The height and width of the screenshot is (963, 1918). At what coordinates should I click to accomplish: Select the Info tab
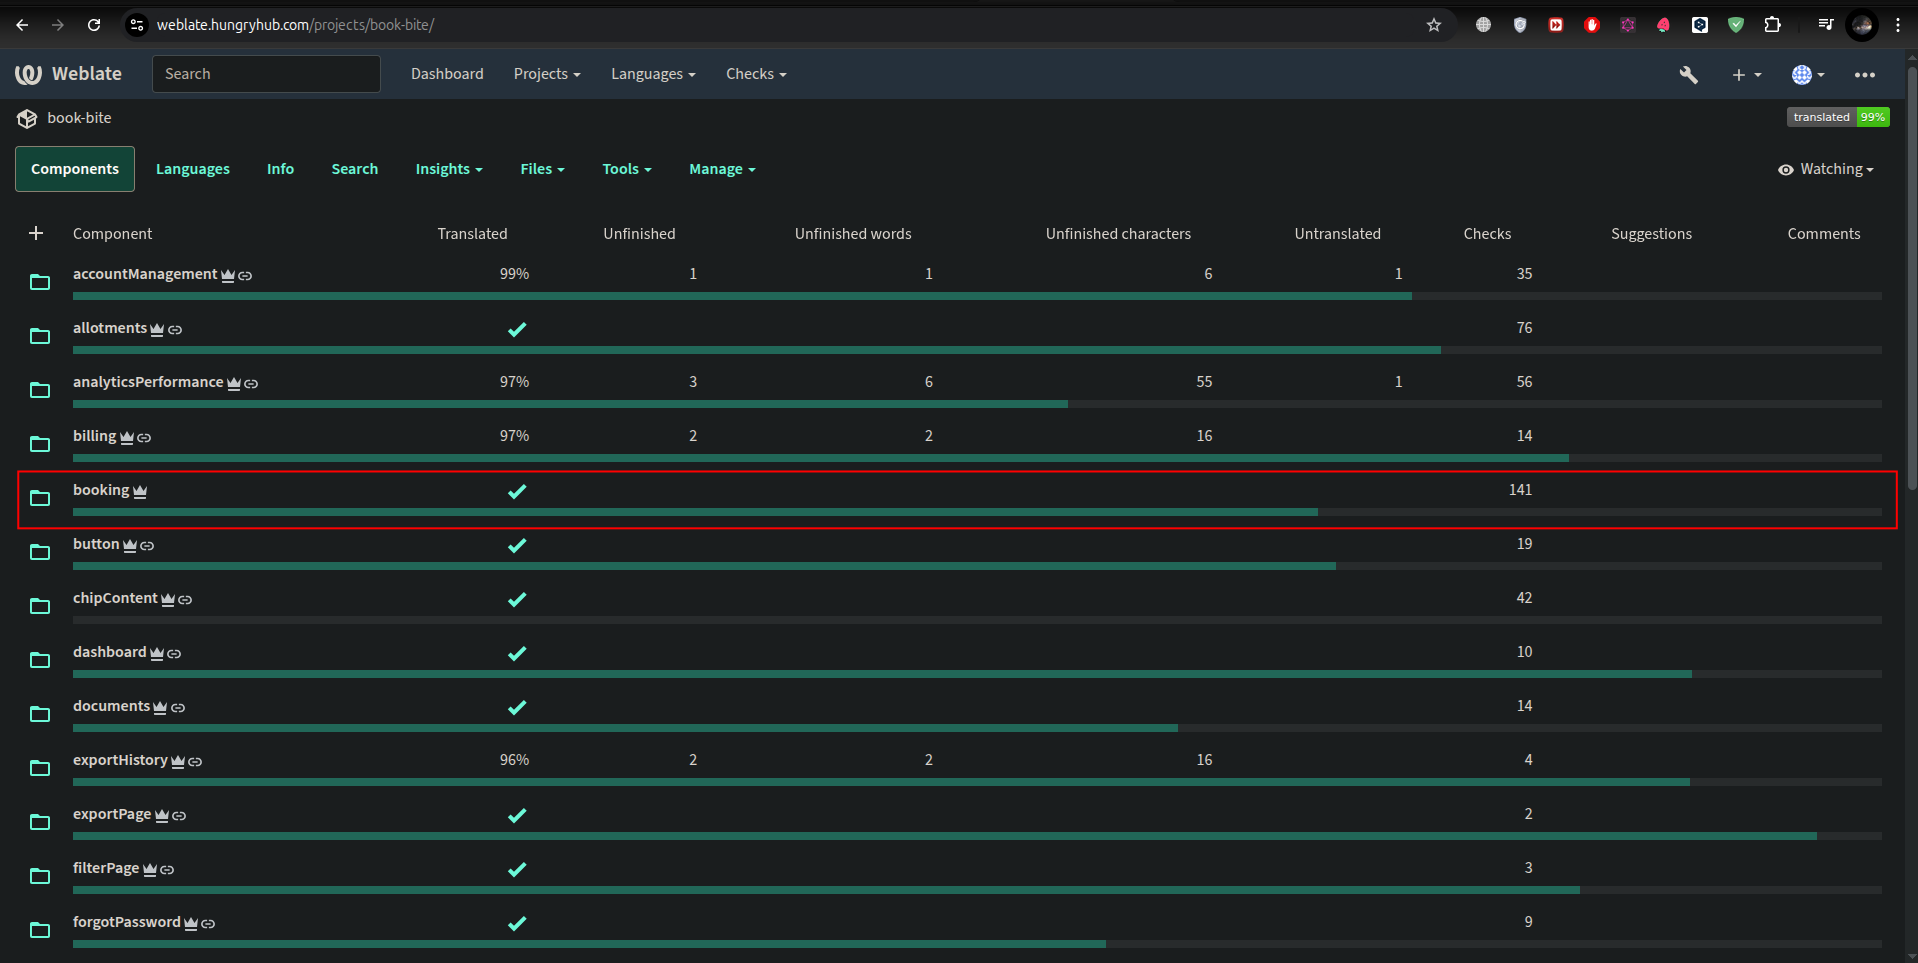tap(280, 169)
